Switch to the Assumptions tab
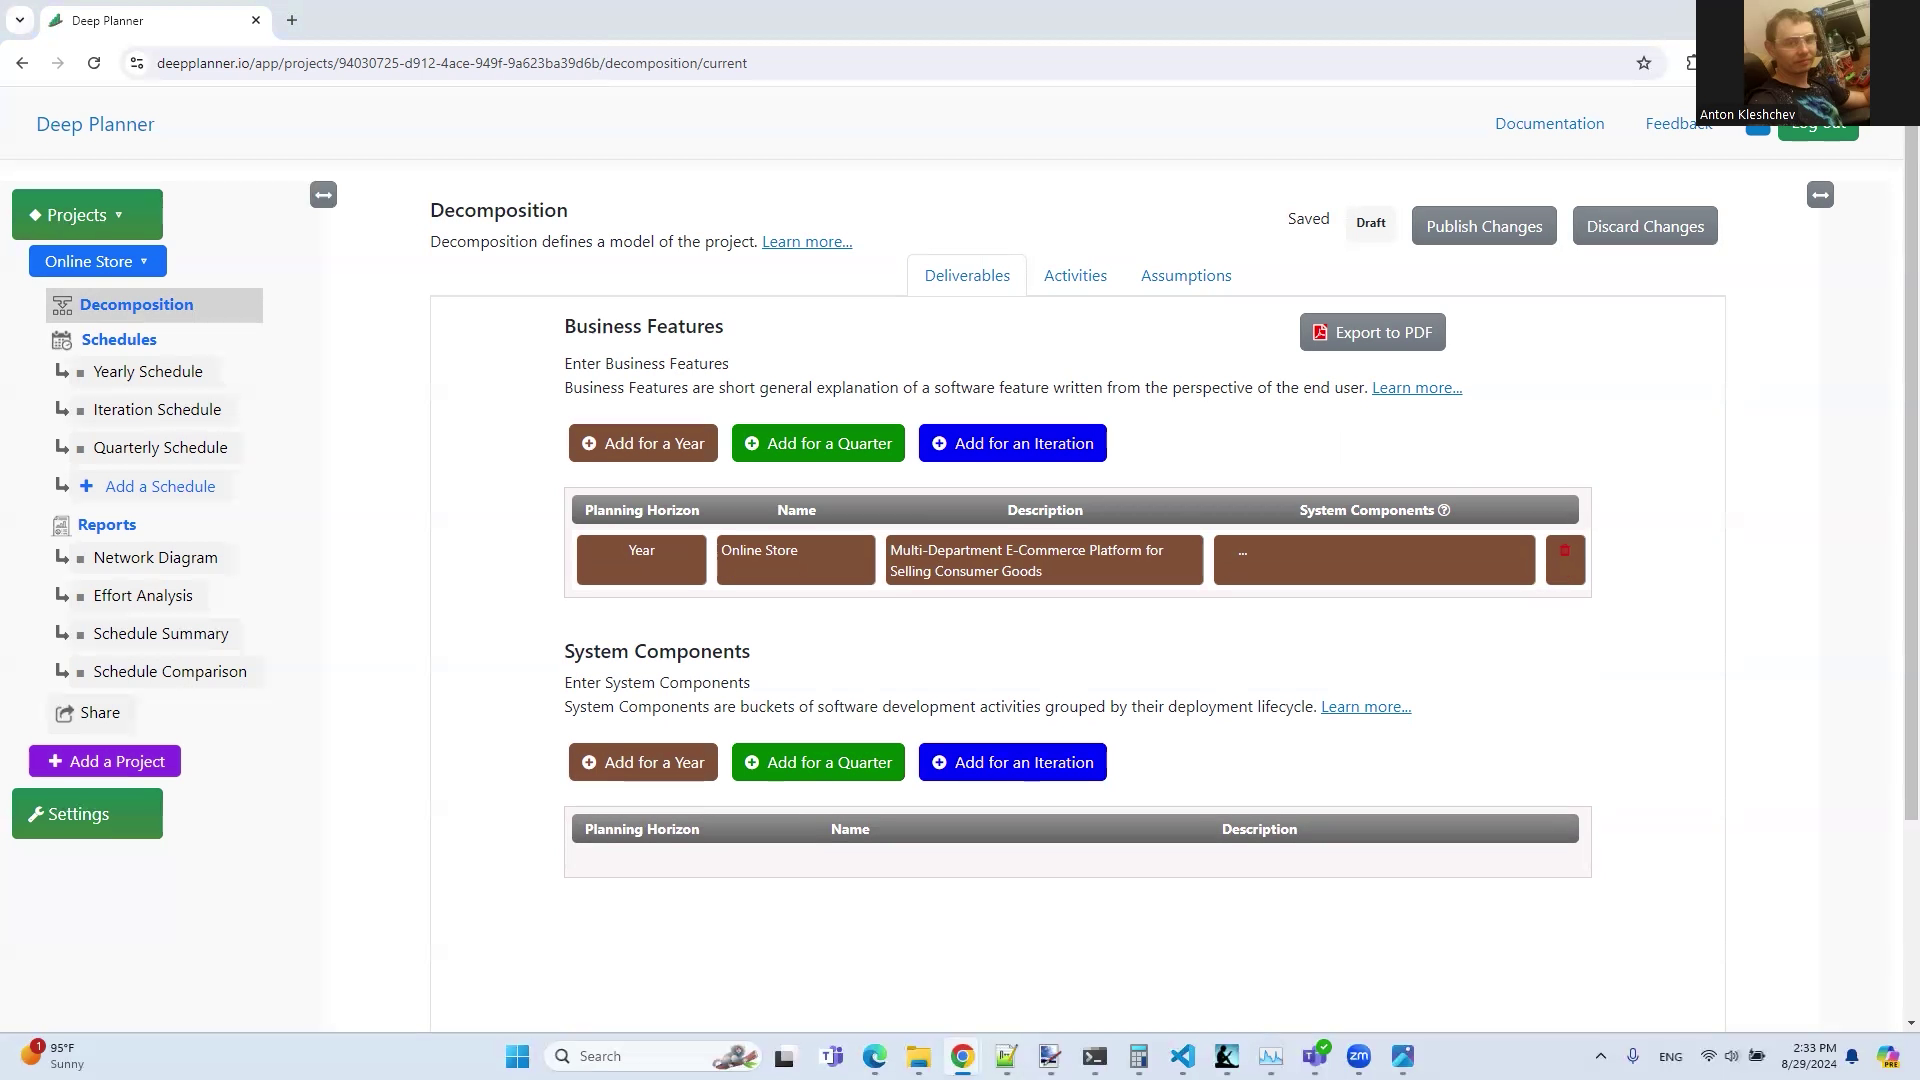Image resolution: width=1920 pixels, height=1080 pixels. click(x=1186, y=276)
